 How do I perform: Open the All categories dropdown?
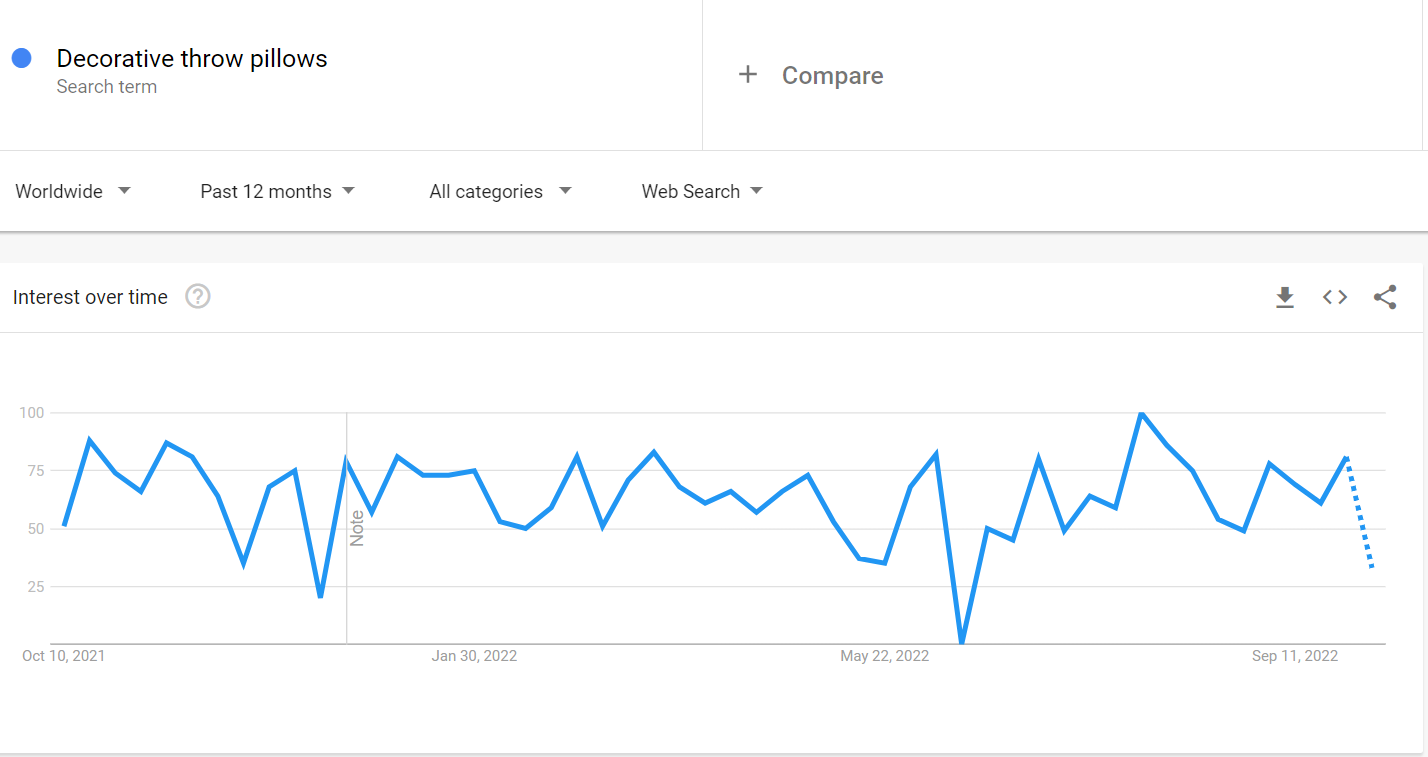(500, 191)
